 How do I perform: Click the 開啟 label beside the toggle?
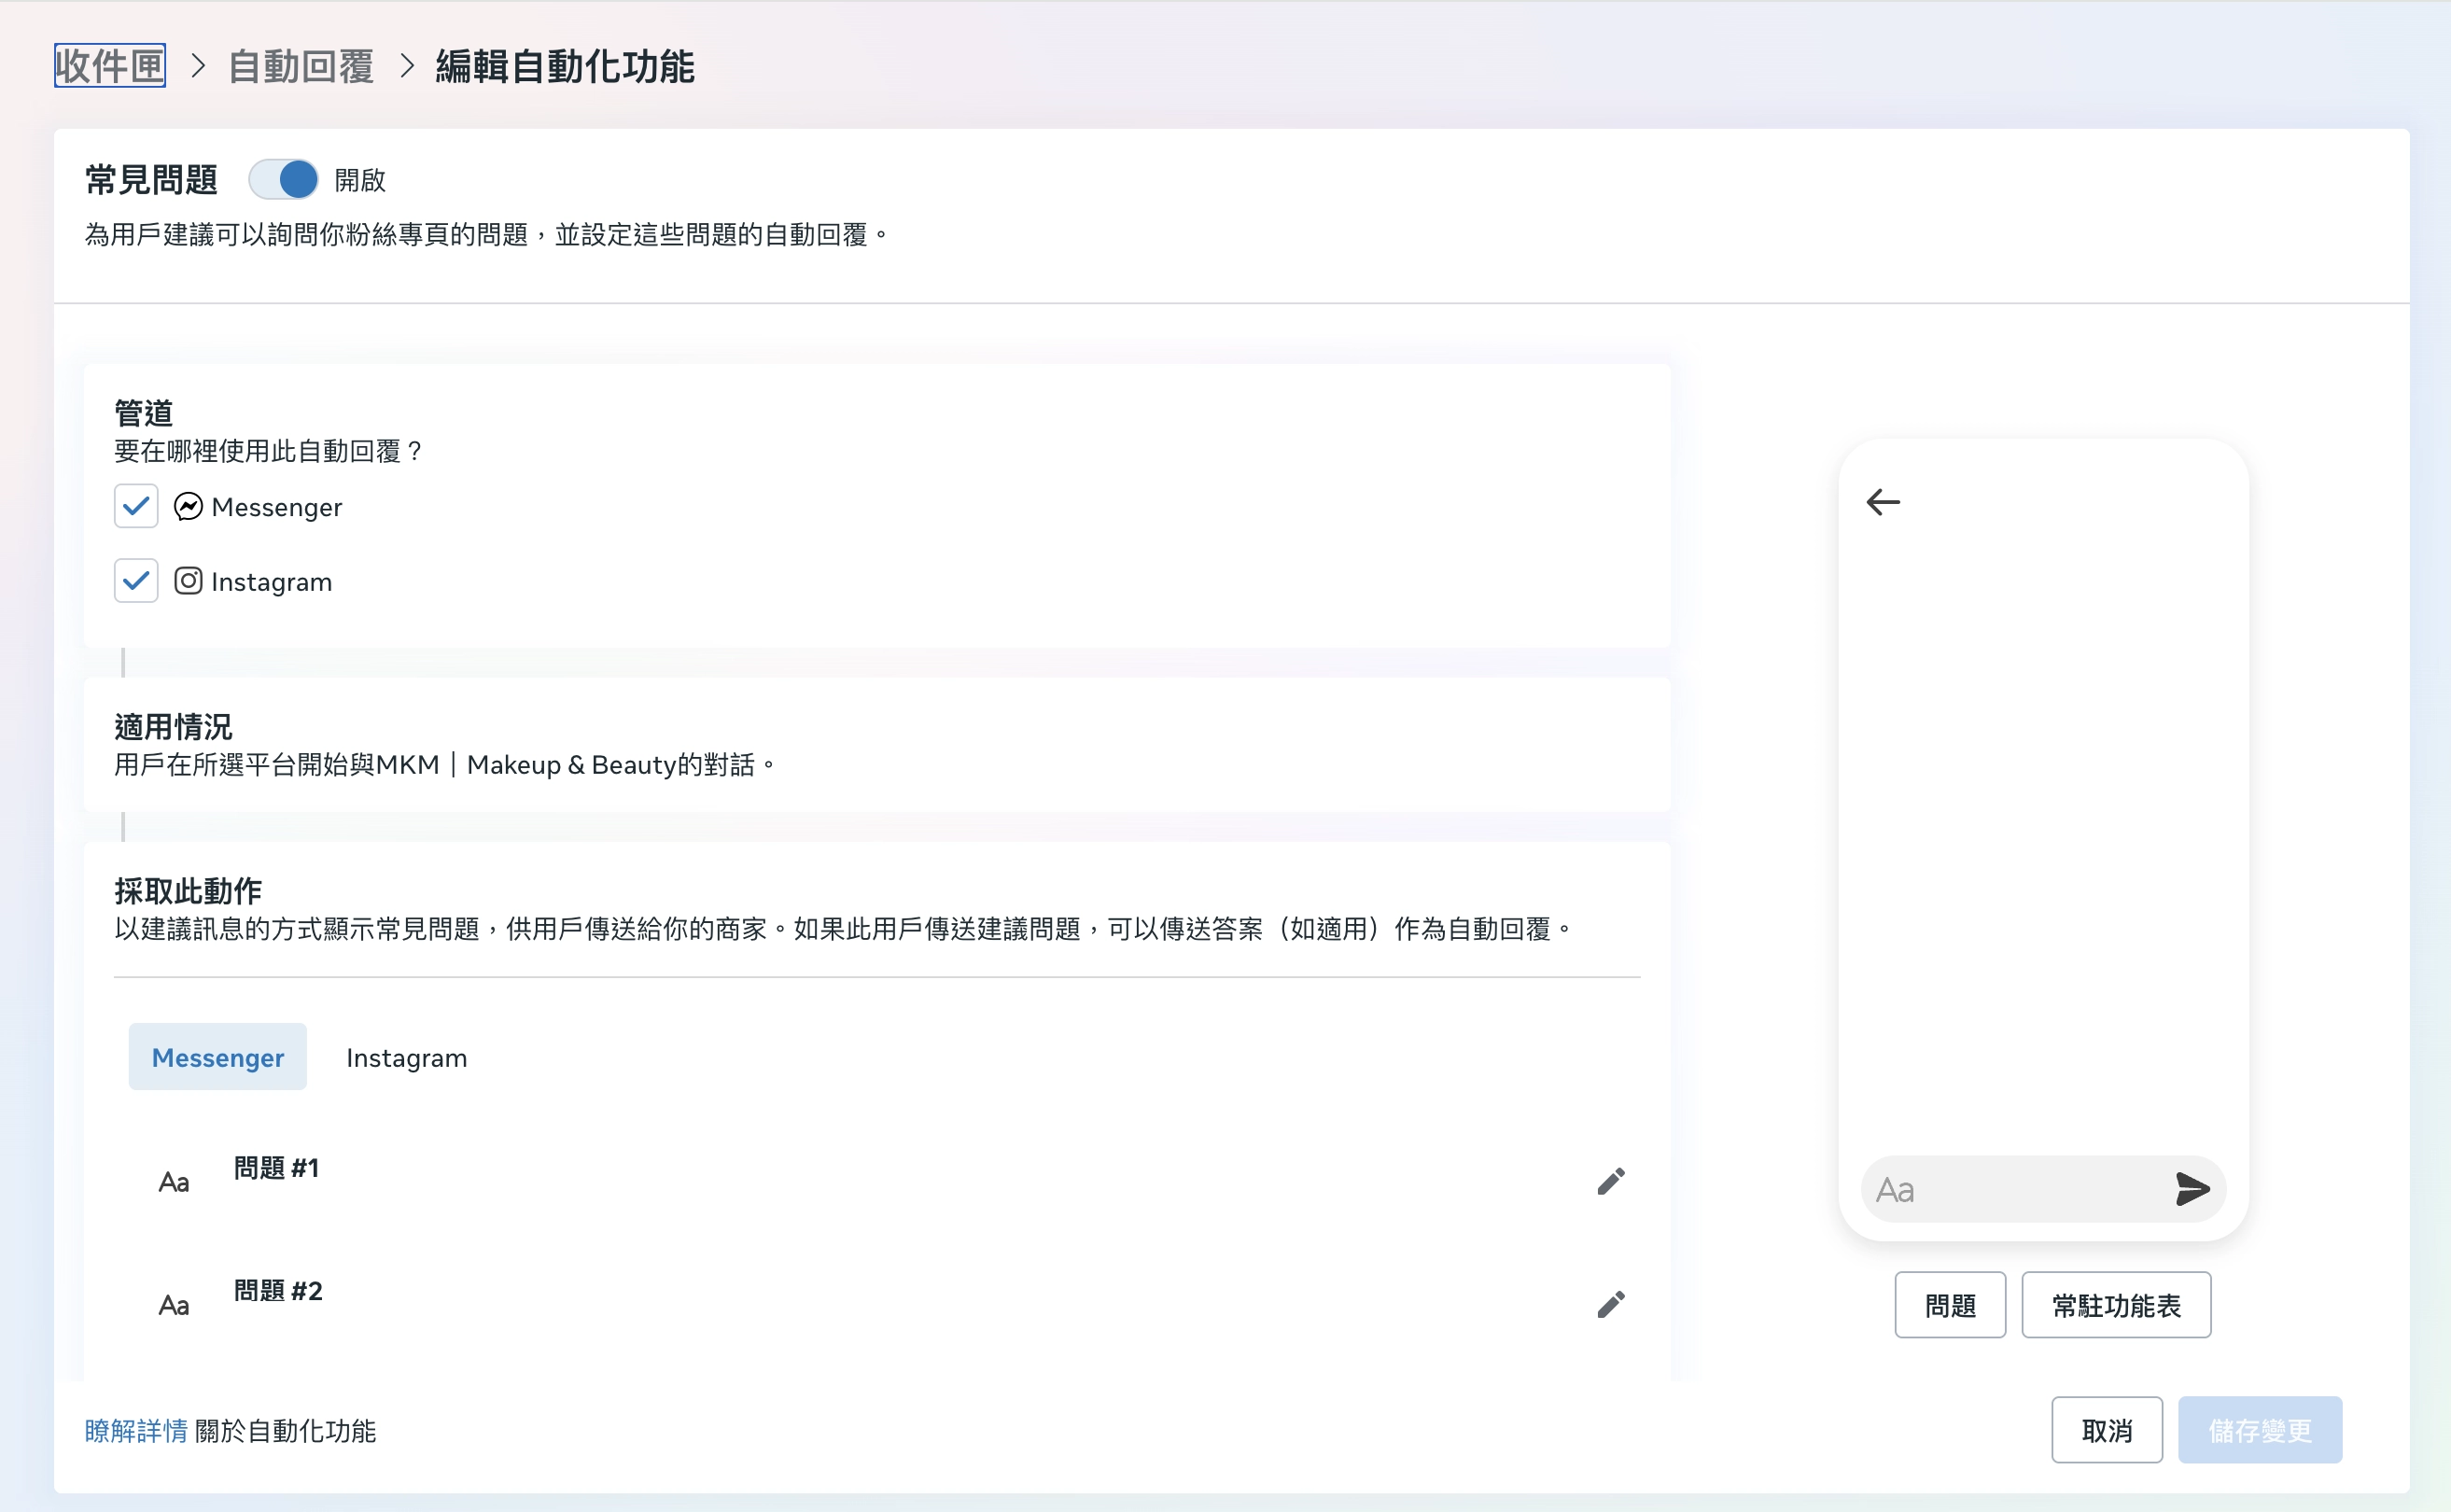point(360,180)
